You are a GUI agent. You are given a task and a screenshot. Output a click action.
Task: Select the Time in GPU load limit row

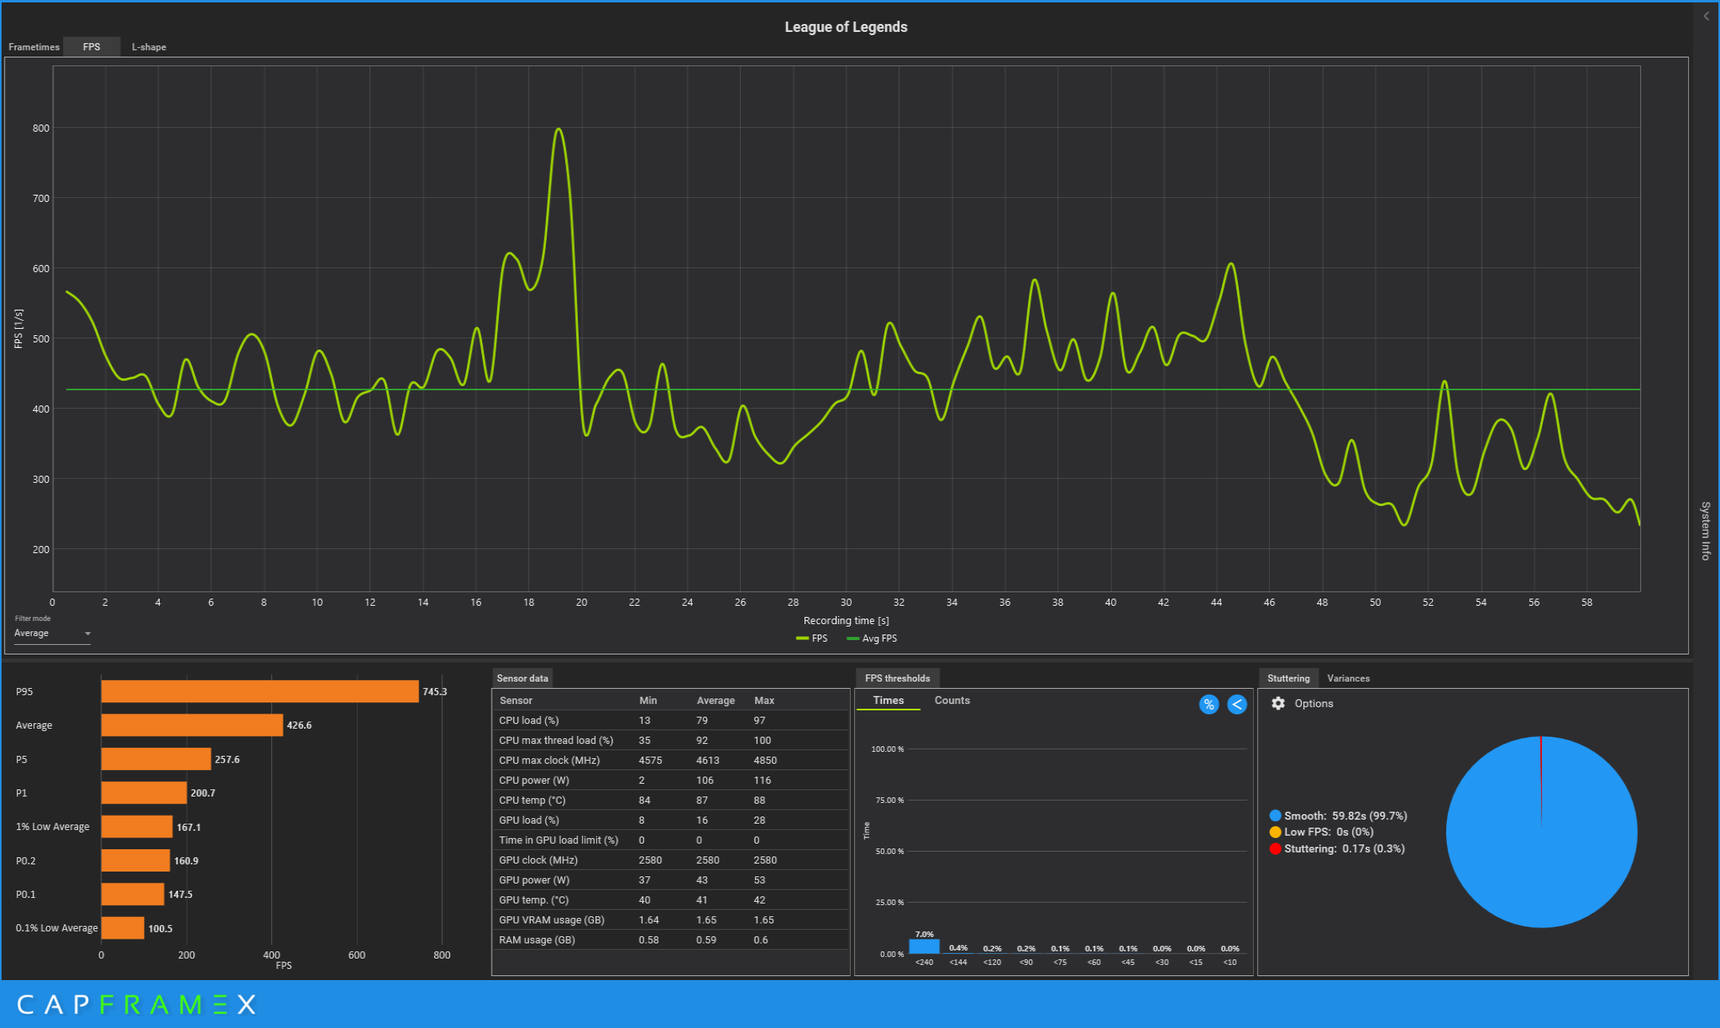(670, 840)
